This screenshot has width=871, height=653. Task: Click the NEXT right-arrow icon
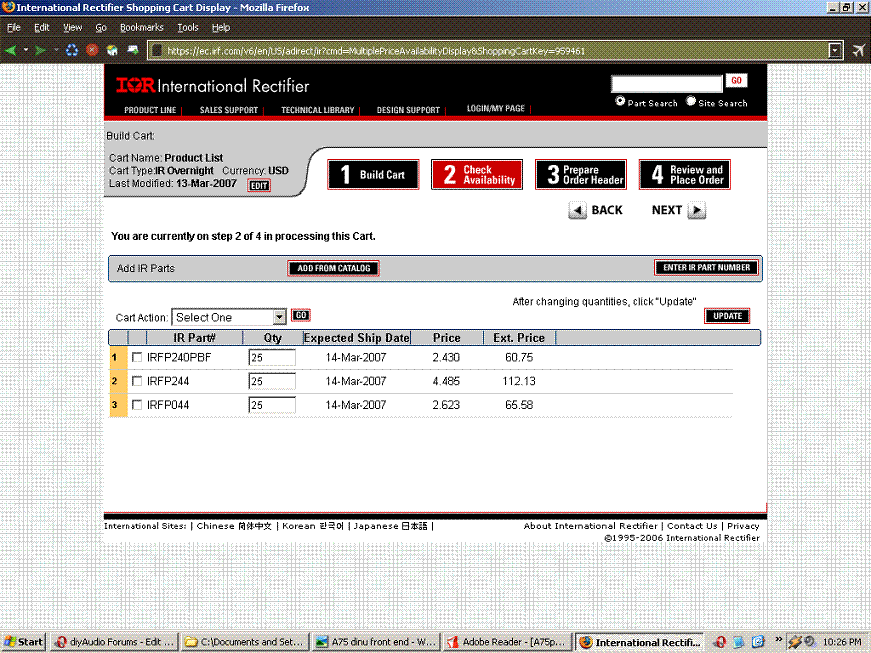[697, 210]
